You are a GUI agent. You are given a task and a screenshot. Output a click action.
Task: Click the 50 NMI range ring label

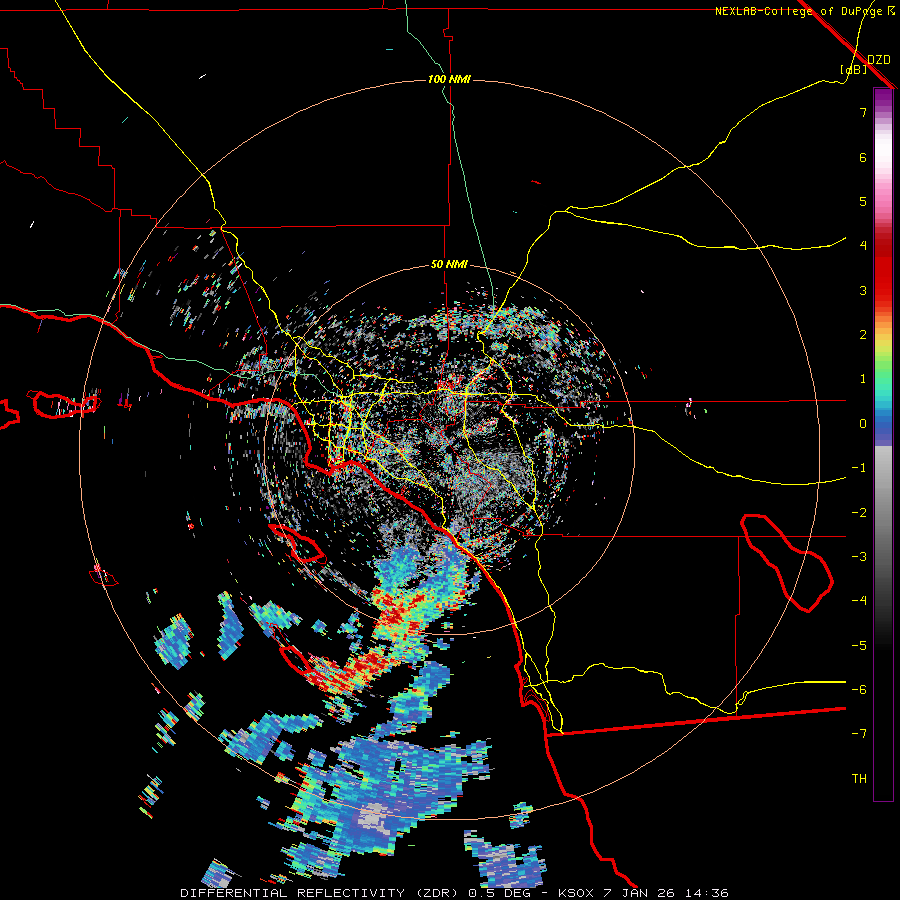coord(449,265)
